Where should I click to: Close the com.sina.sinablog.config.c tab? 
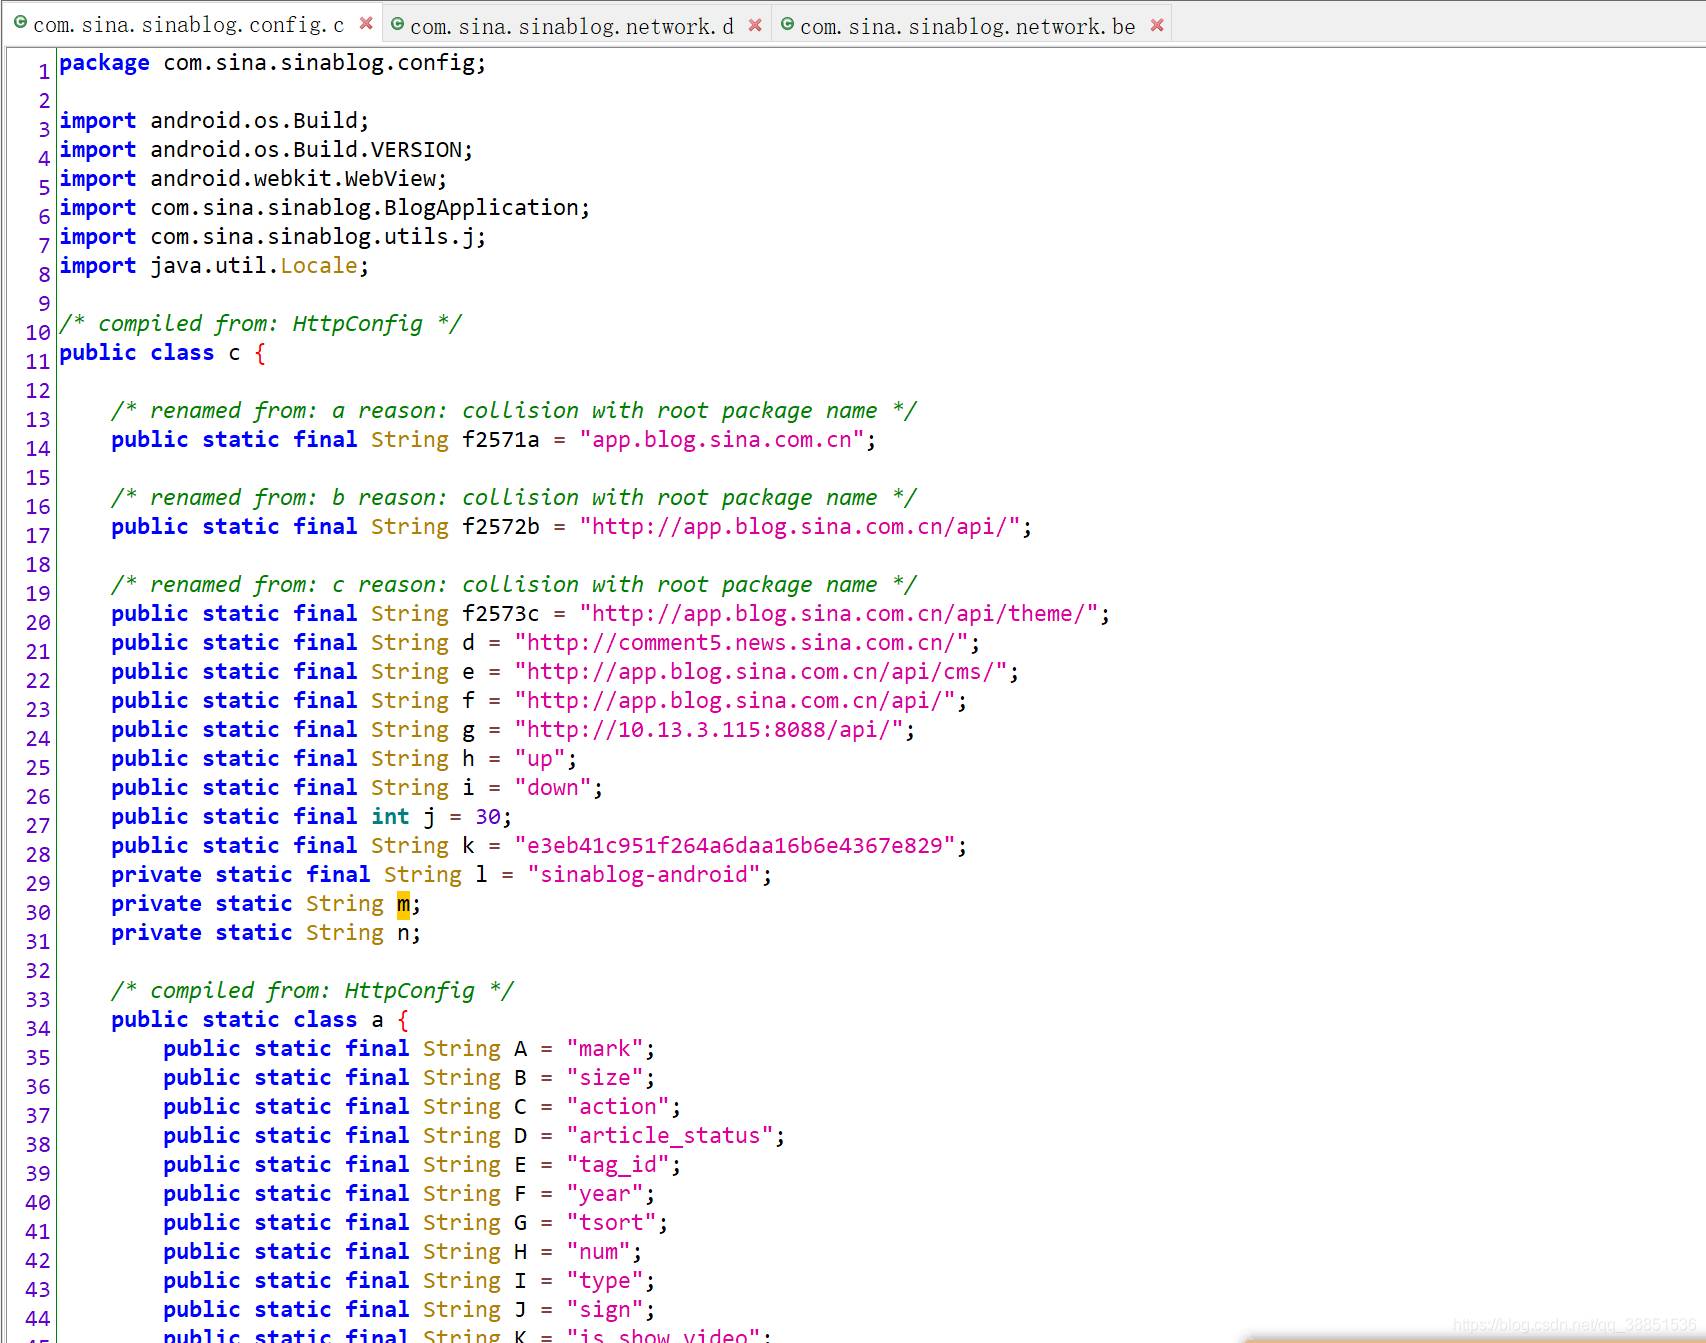coord(366,23)
